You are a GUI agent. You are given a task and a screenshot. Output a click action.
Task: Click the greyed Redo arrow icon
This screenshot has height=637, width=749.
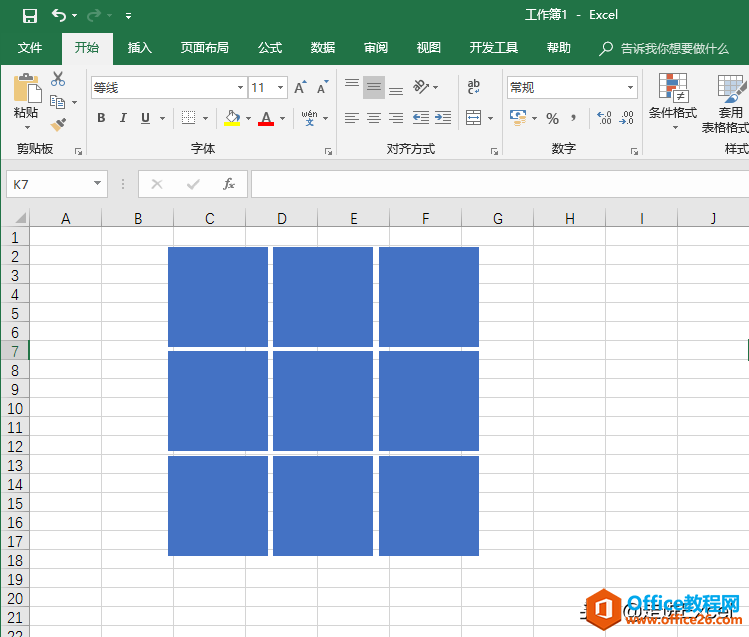click(94, 15)
